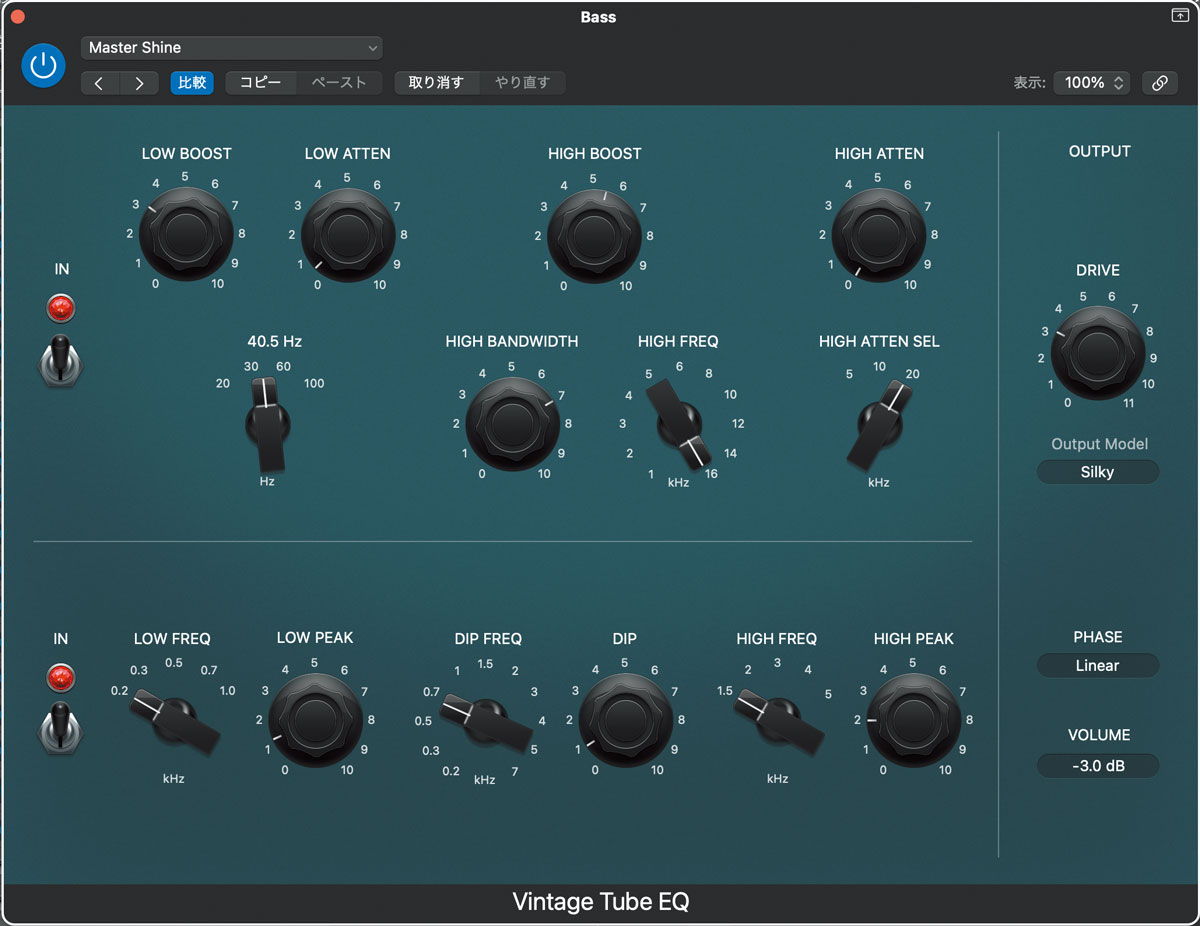This screenshot has width=1200, height=926.
Task: Click the DIP knob
Action: (x=626, y=720)
